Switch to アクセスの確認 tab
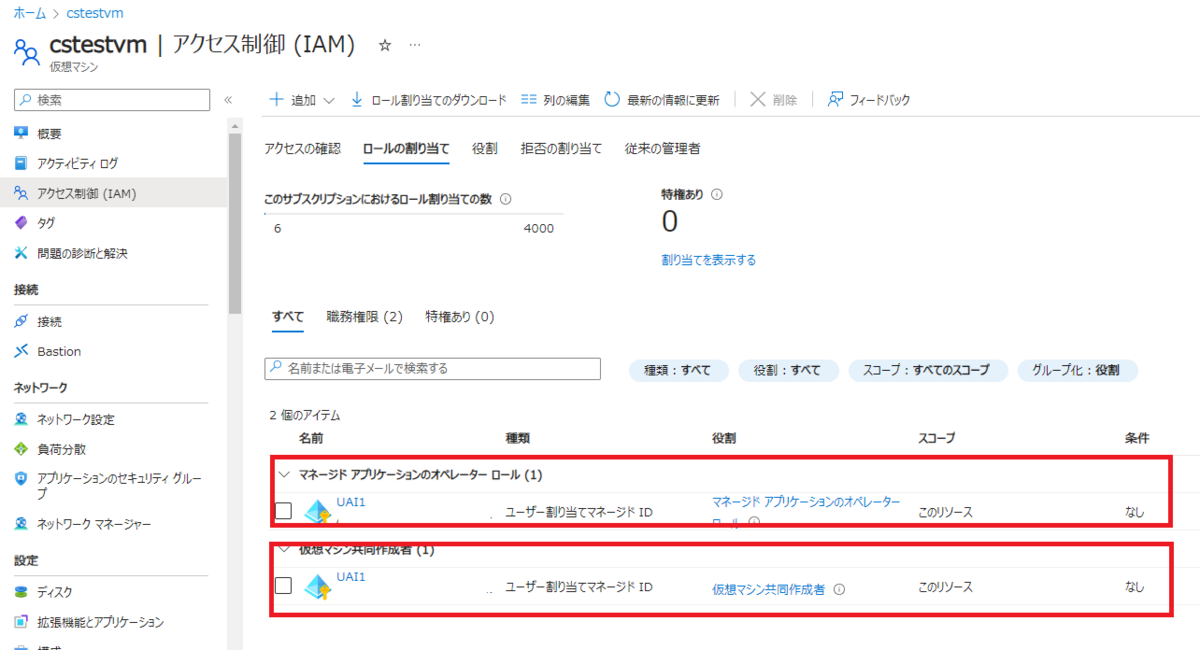Viewport: 1200px width, 650px height. coord(302,148)
